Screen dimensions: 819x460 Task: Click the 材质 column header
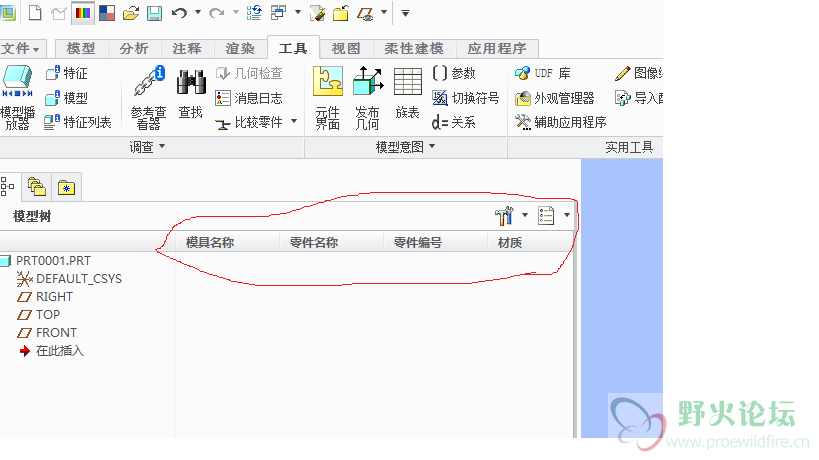pos(530,242)
